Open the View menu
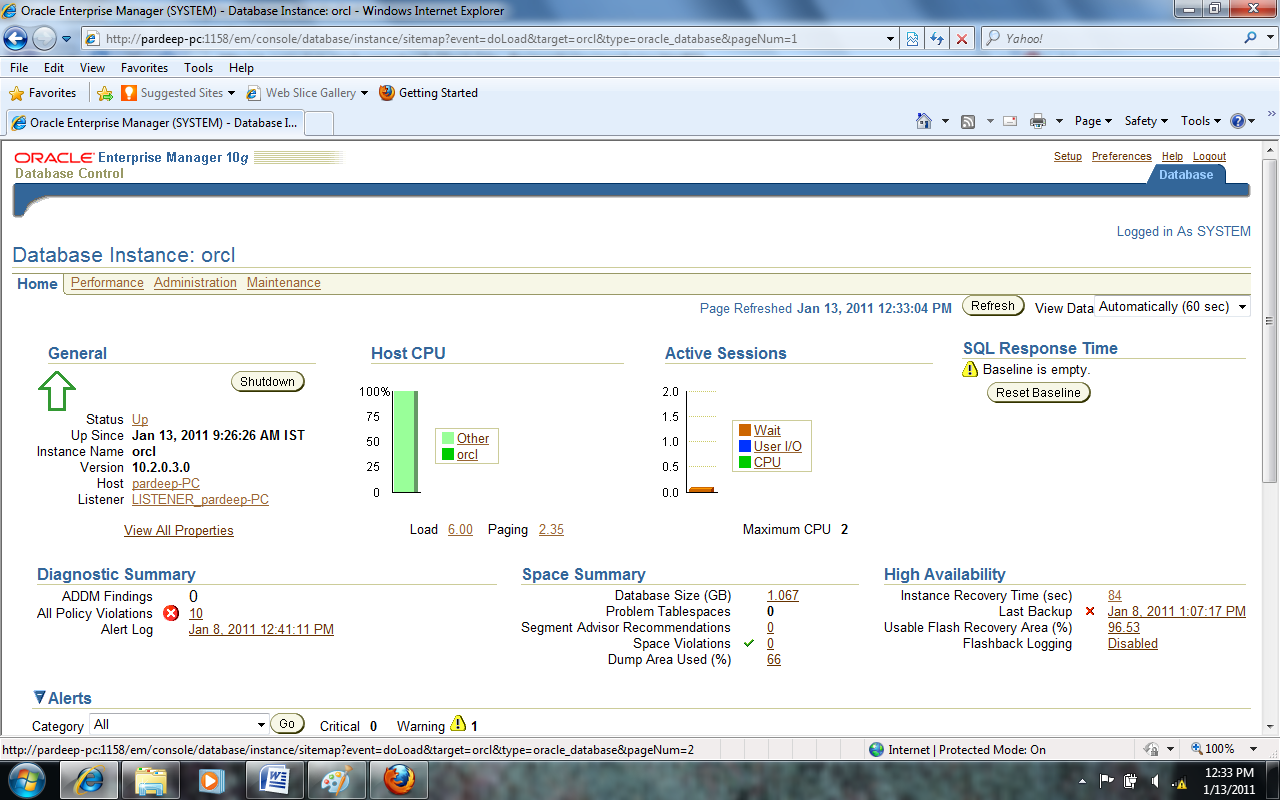Viewport: 1280px width, 800px height. 92,68
